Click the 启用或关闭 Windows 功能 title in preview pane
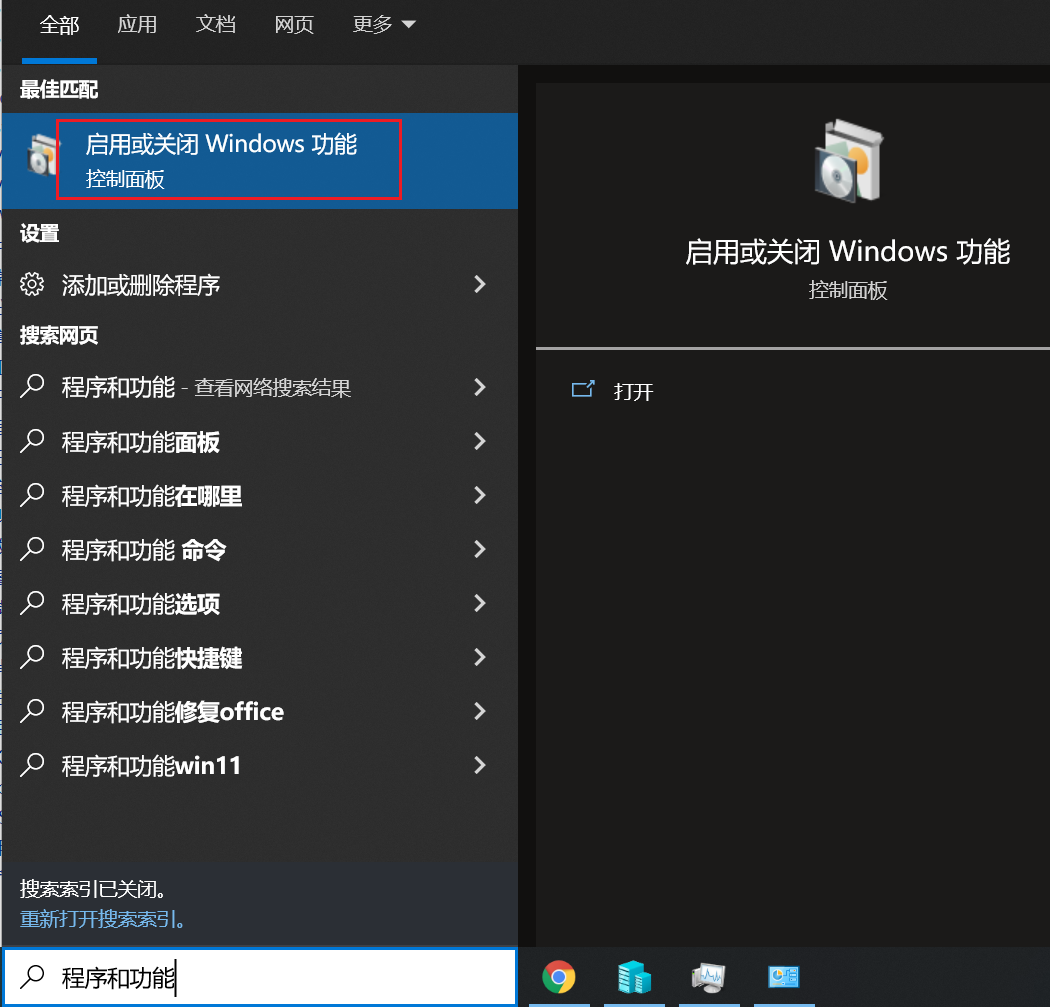This screenshot has height=1007, width=1050. [x=848, y=252]
